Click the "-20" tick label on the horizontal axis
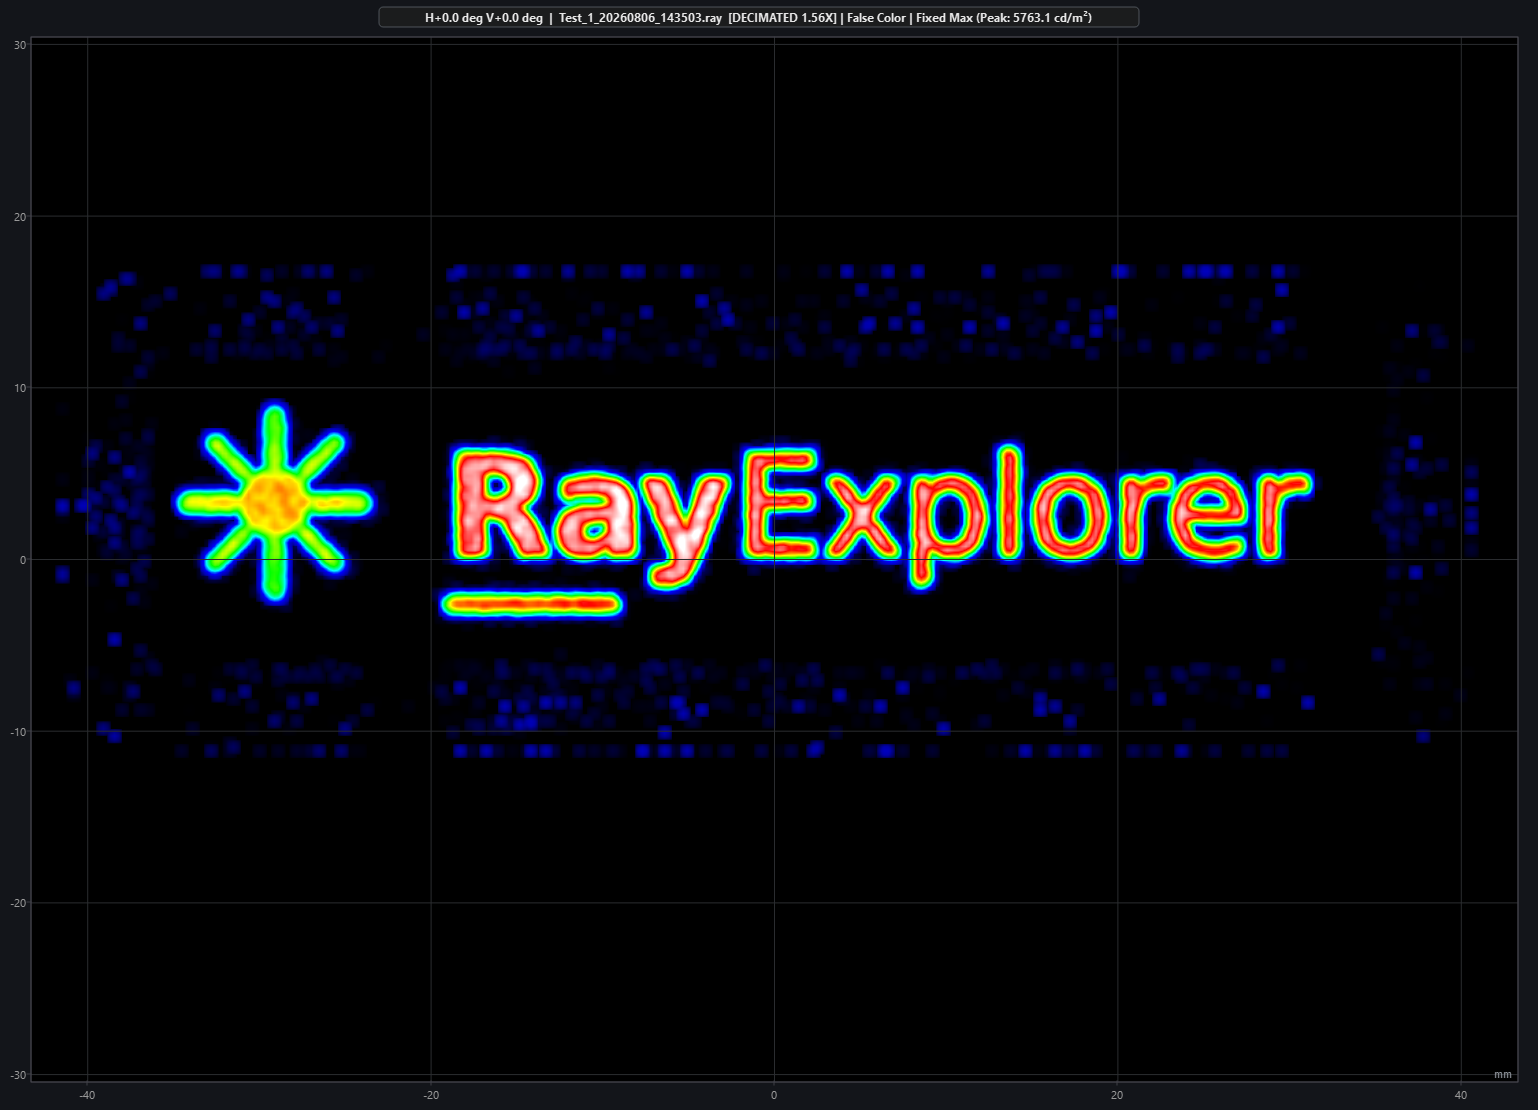Screen dimensions: 1538x1110 point(431,1095)
